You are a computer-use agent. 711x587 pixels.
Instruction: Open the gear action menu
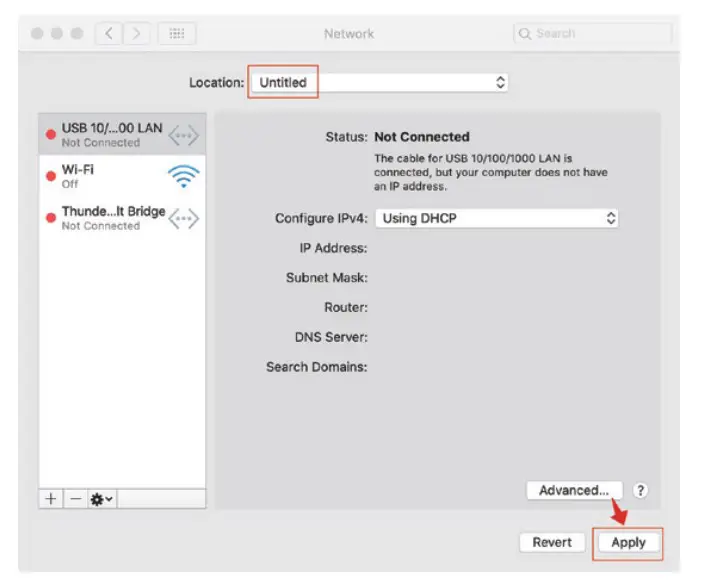click(x=102, y=499)
